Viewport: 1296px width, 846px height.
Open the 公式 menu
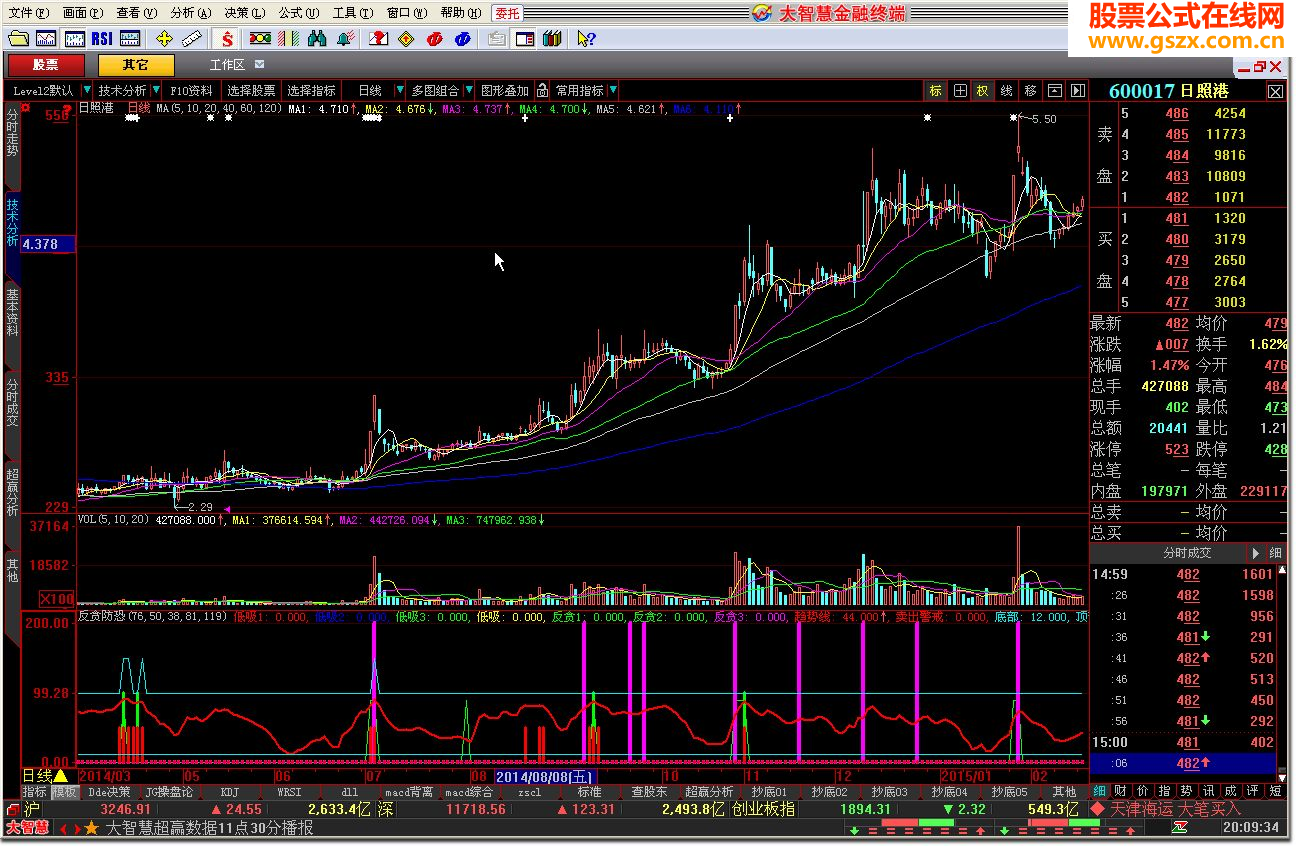coord(297,13)
